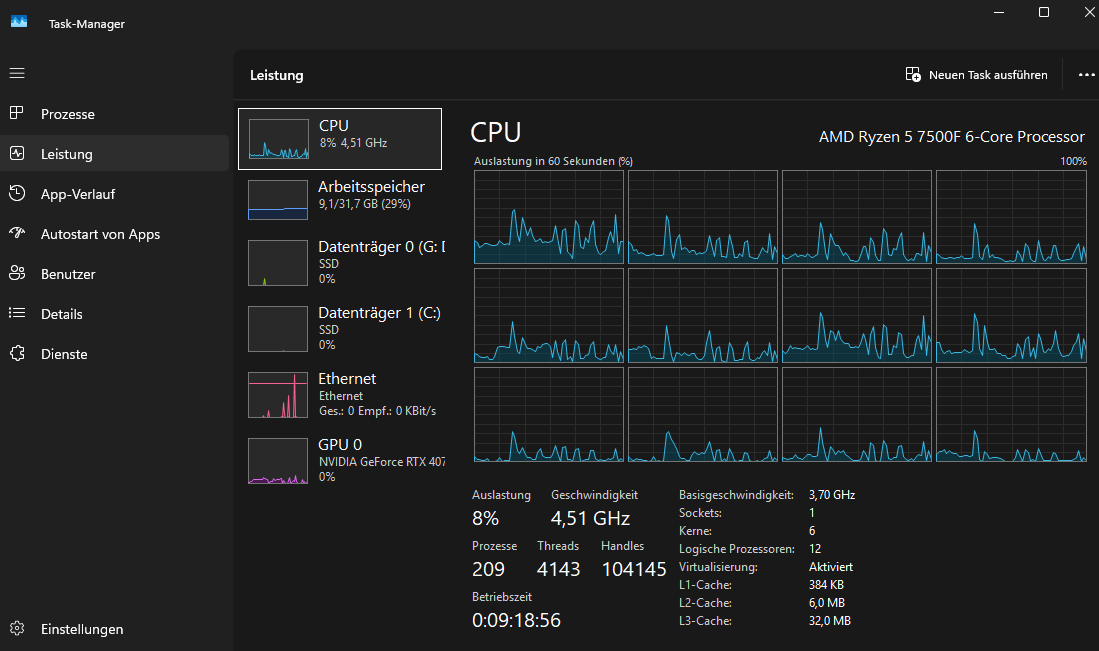Click the 104145 Handles count

634,569
